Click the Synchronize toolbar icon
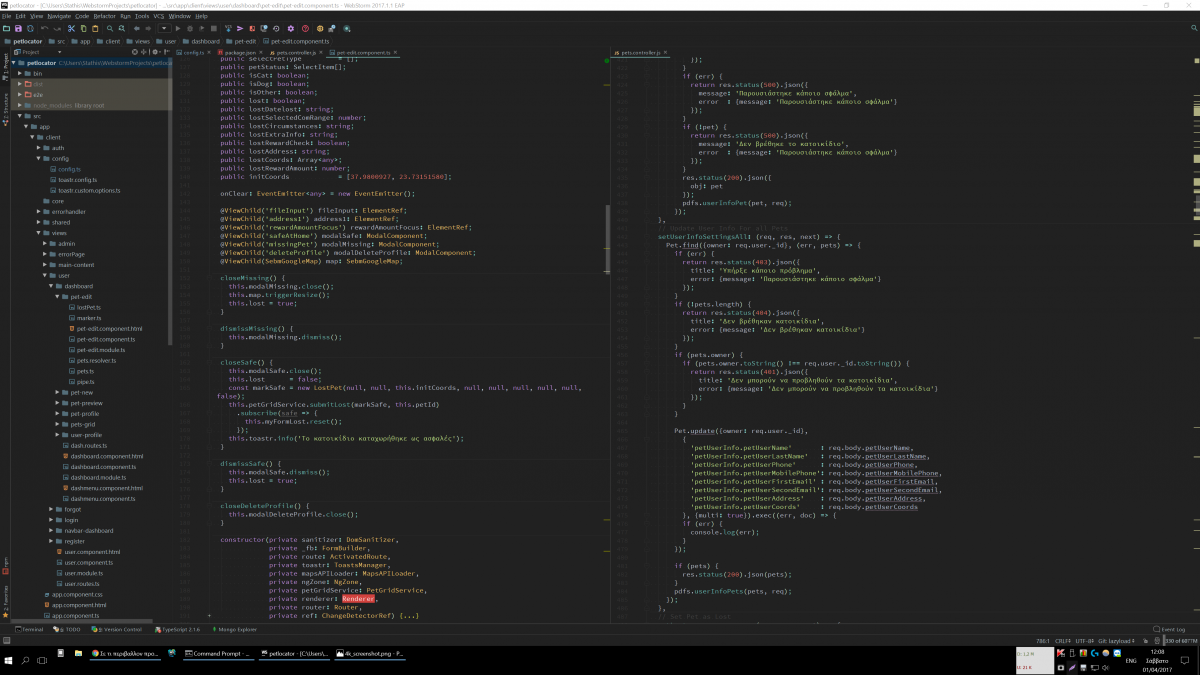1200x675 pixels. click(30, 28)
